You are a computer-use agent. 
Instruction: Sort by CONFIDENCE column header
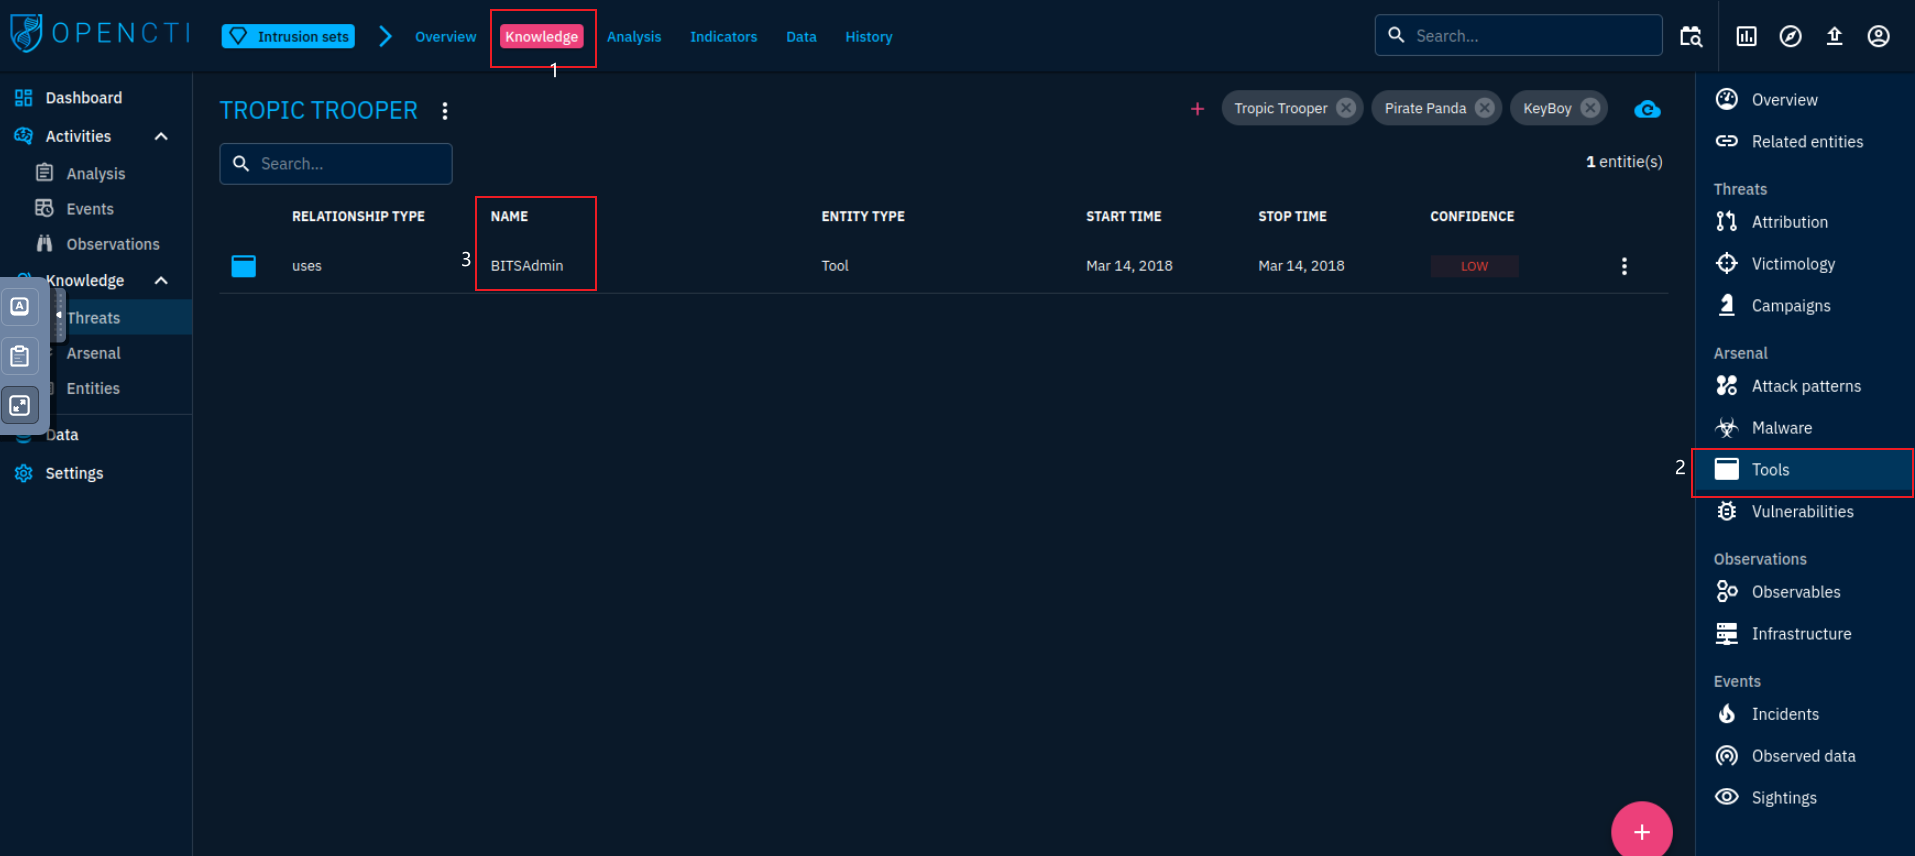click(x=1472, y=216)
